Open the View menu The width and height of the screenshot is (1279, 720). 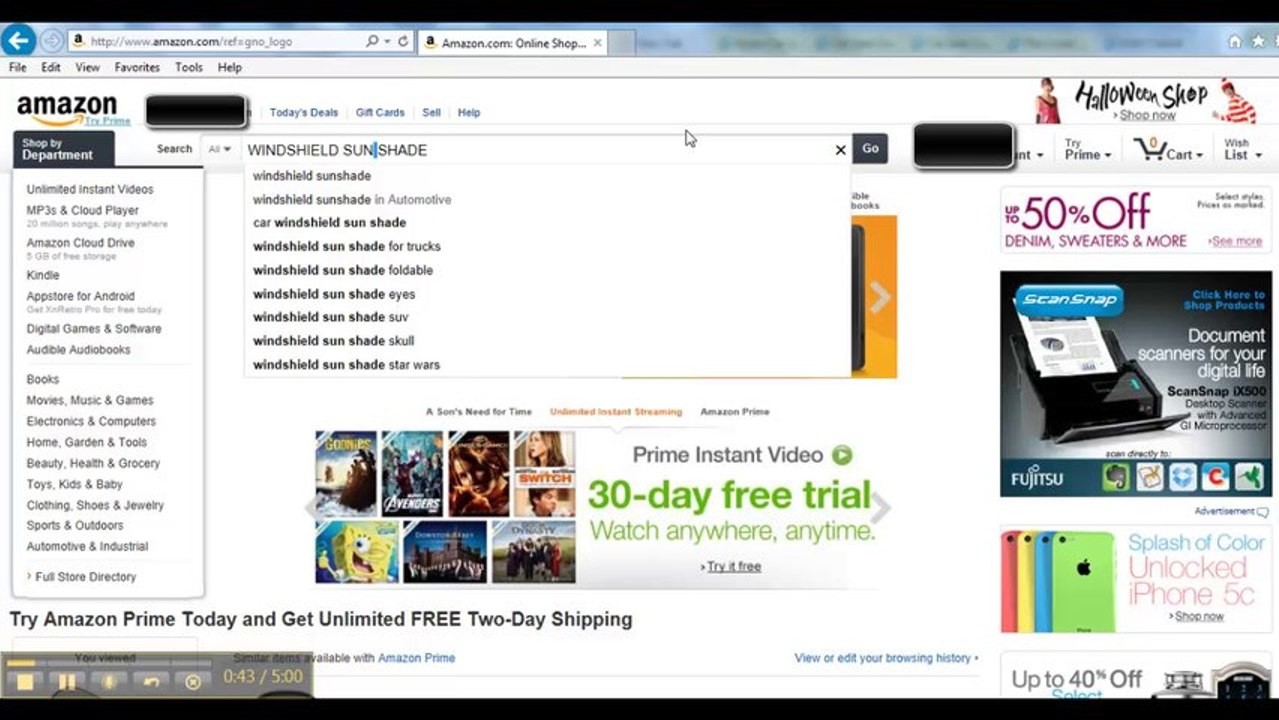88,68
